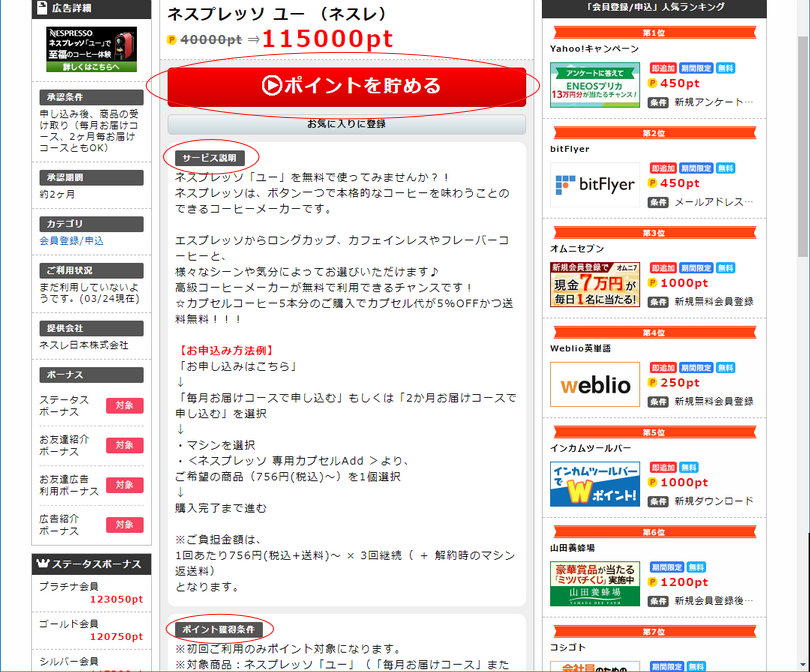This screenshot has height=672, width=810.
Task: Click the 対象 badge for お友達広告利用ボーナス
Action: pos(124,485)
